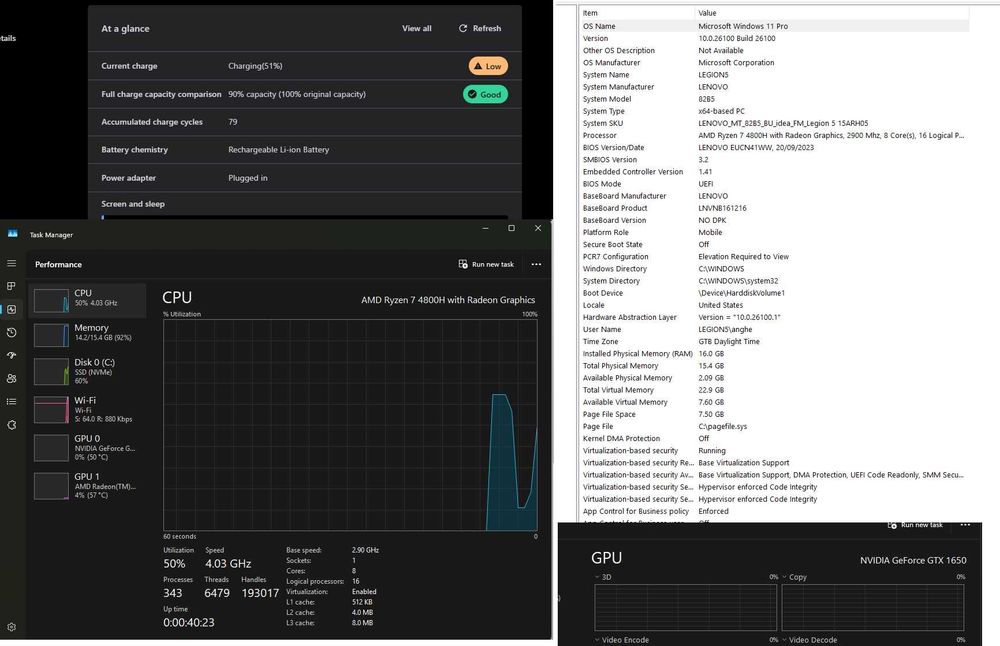
Task: Open Task Manager hamburger navigation menu
Action: tap(11, 263)
